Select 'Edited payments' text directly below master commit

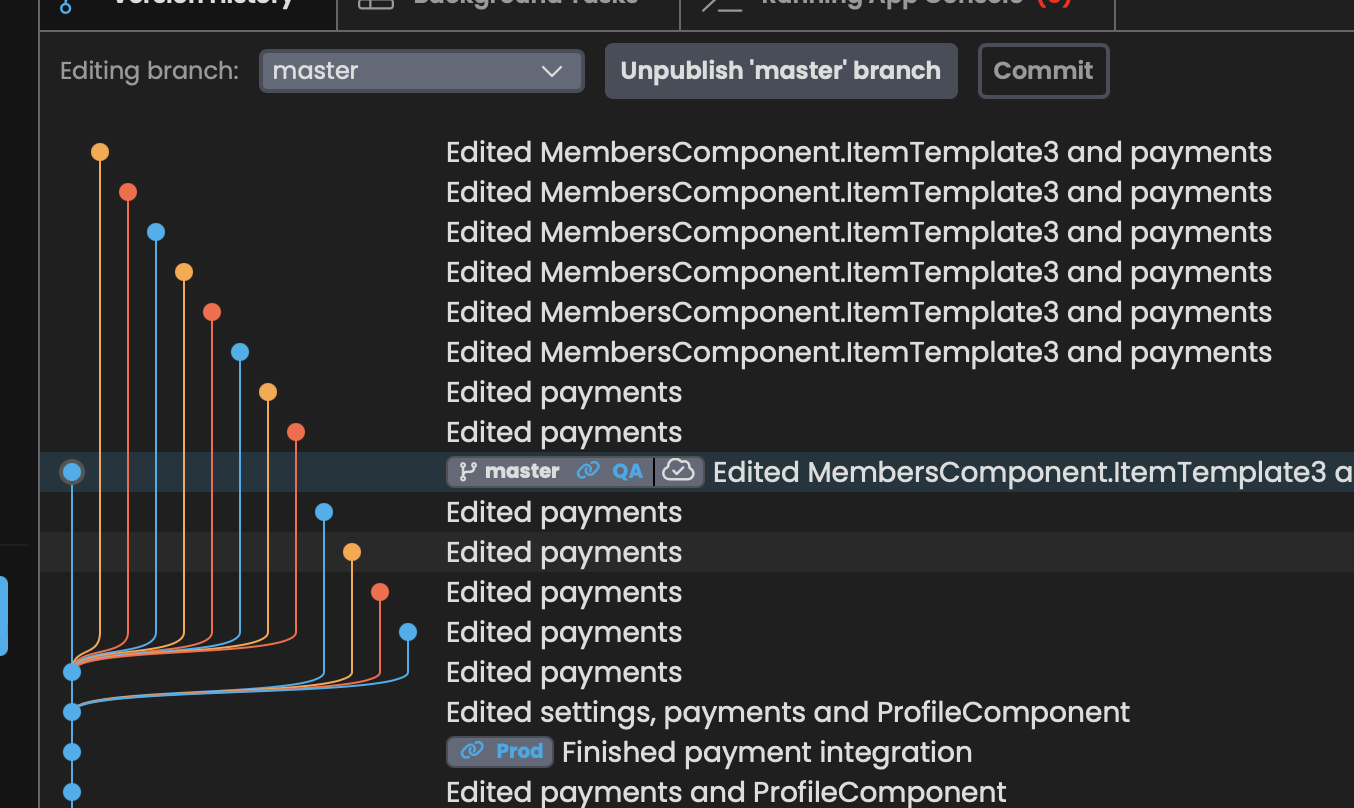point(564,512)
